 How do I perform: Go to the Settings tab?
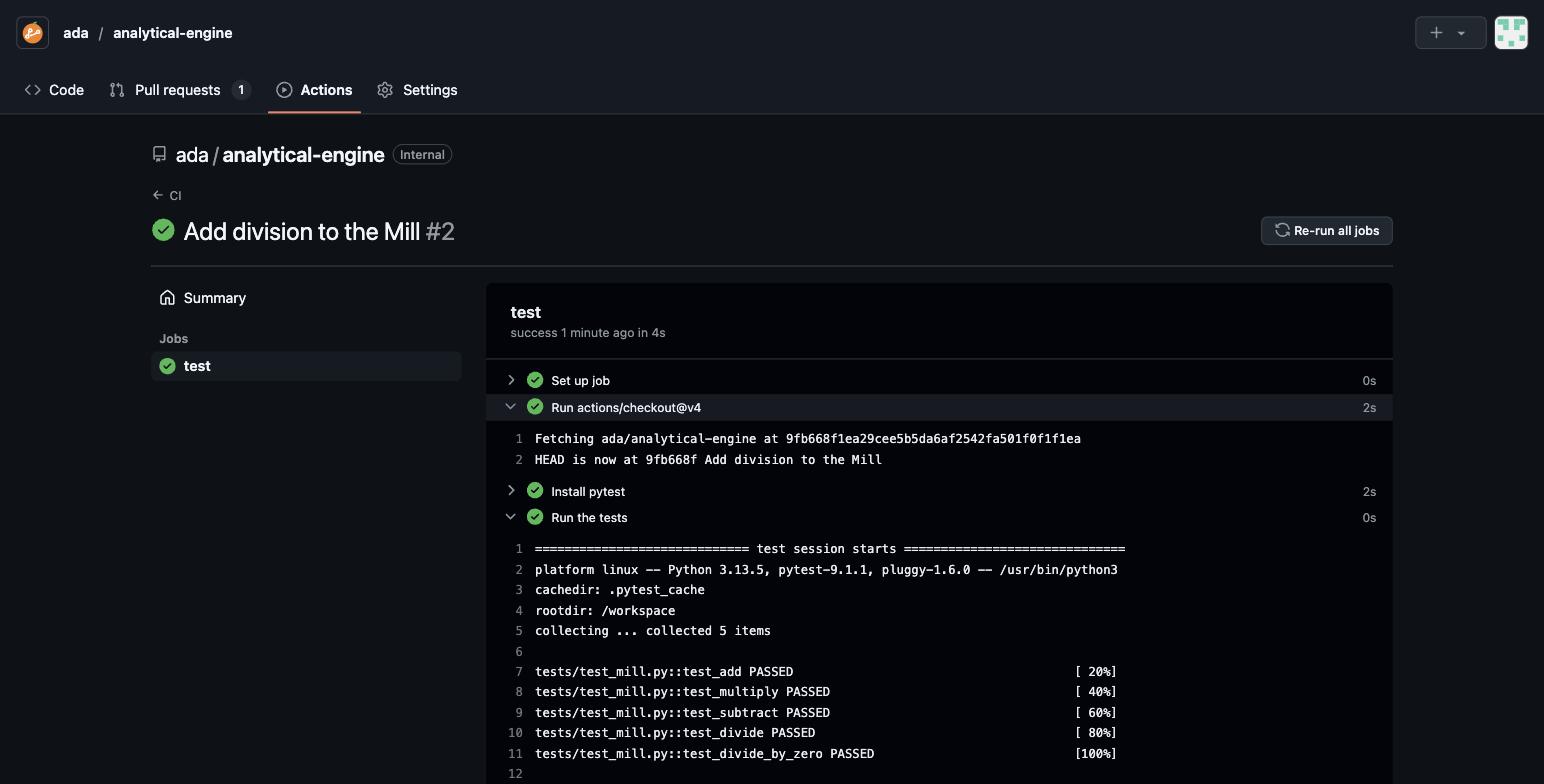pos(417,90)
